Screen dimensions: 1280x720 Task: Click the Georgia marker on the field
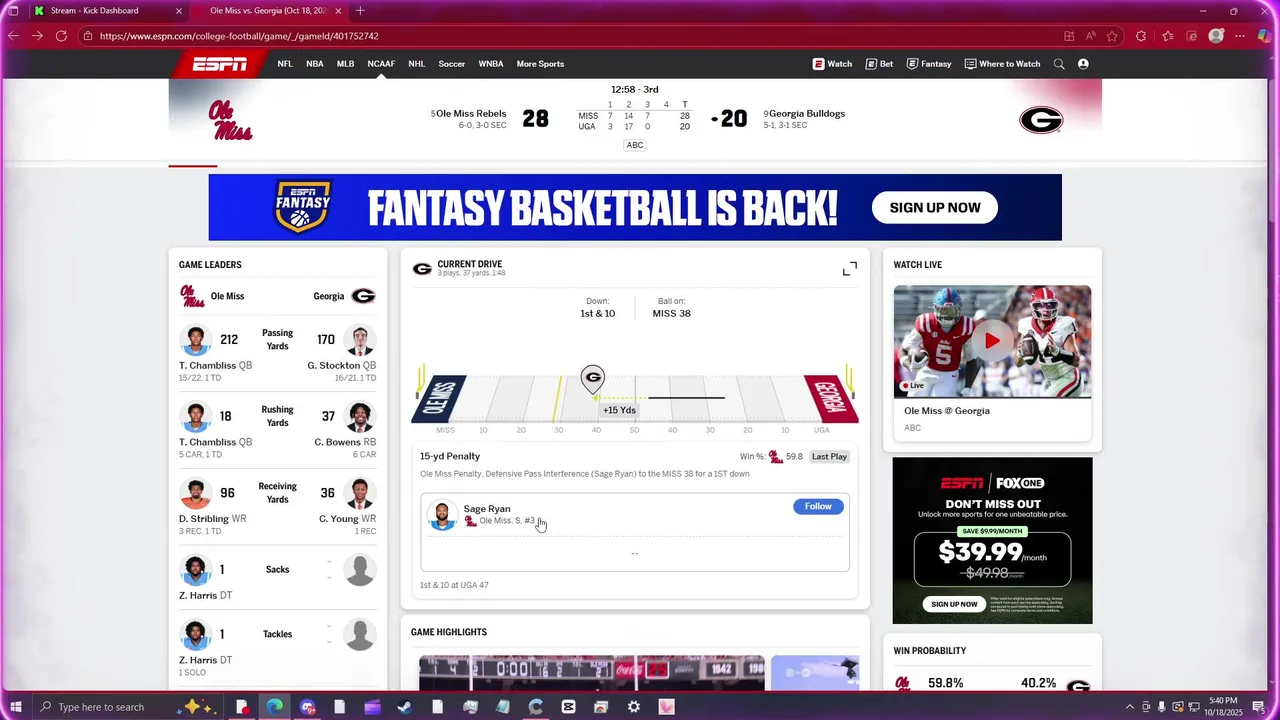[593, 379]
